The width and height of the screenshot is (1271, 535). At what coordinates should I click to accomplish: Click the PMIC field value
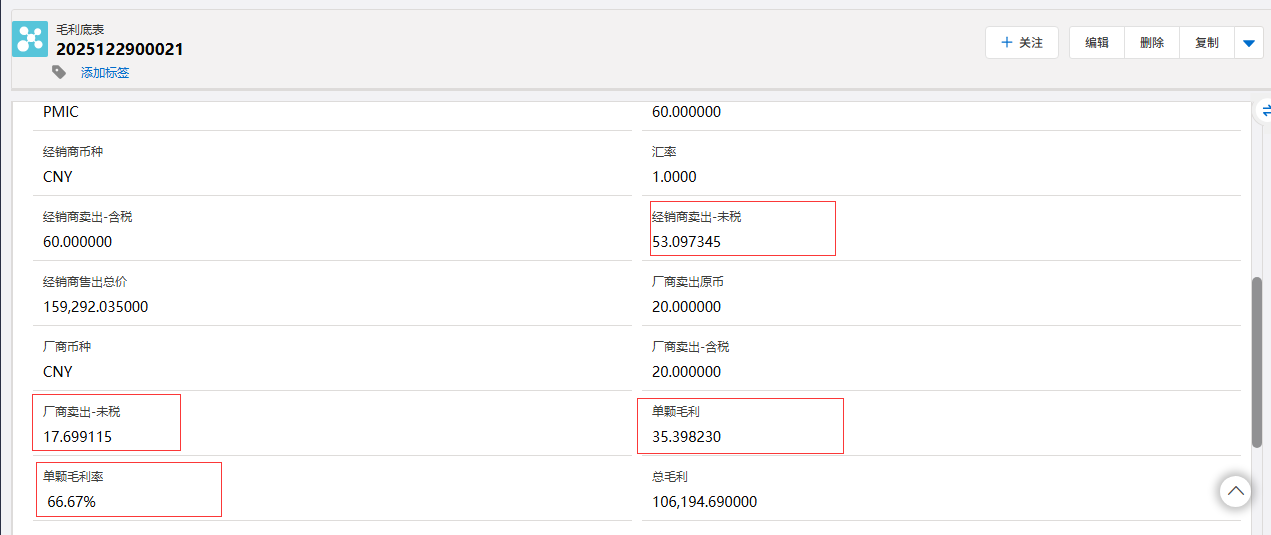61,112
